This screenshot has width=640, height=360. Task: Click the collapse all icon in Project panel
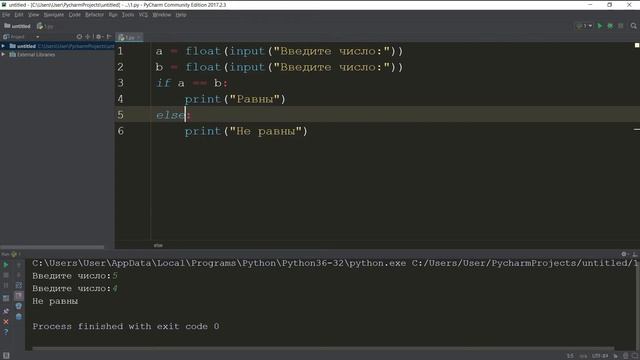click(x=88, y=37)
